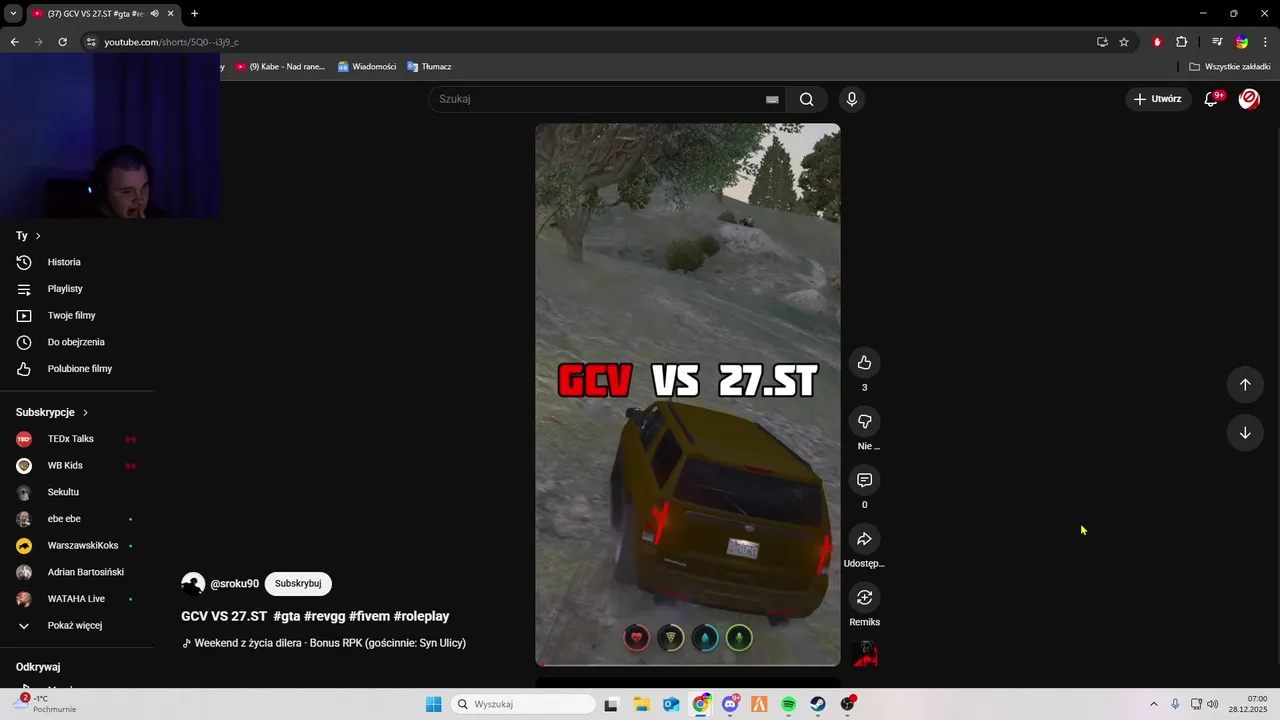This screenshot has height=720, width=1280.
Task: Dislike the short with thumbs-down icon
Action: [x=864, y=421]
